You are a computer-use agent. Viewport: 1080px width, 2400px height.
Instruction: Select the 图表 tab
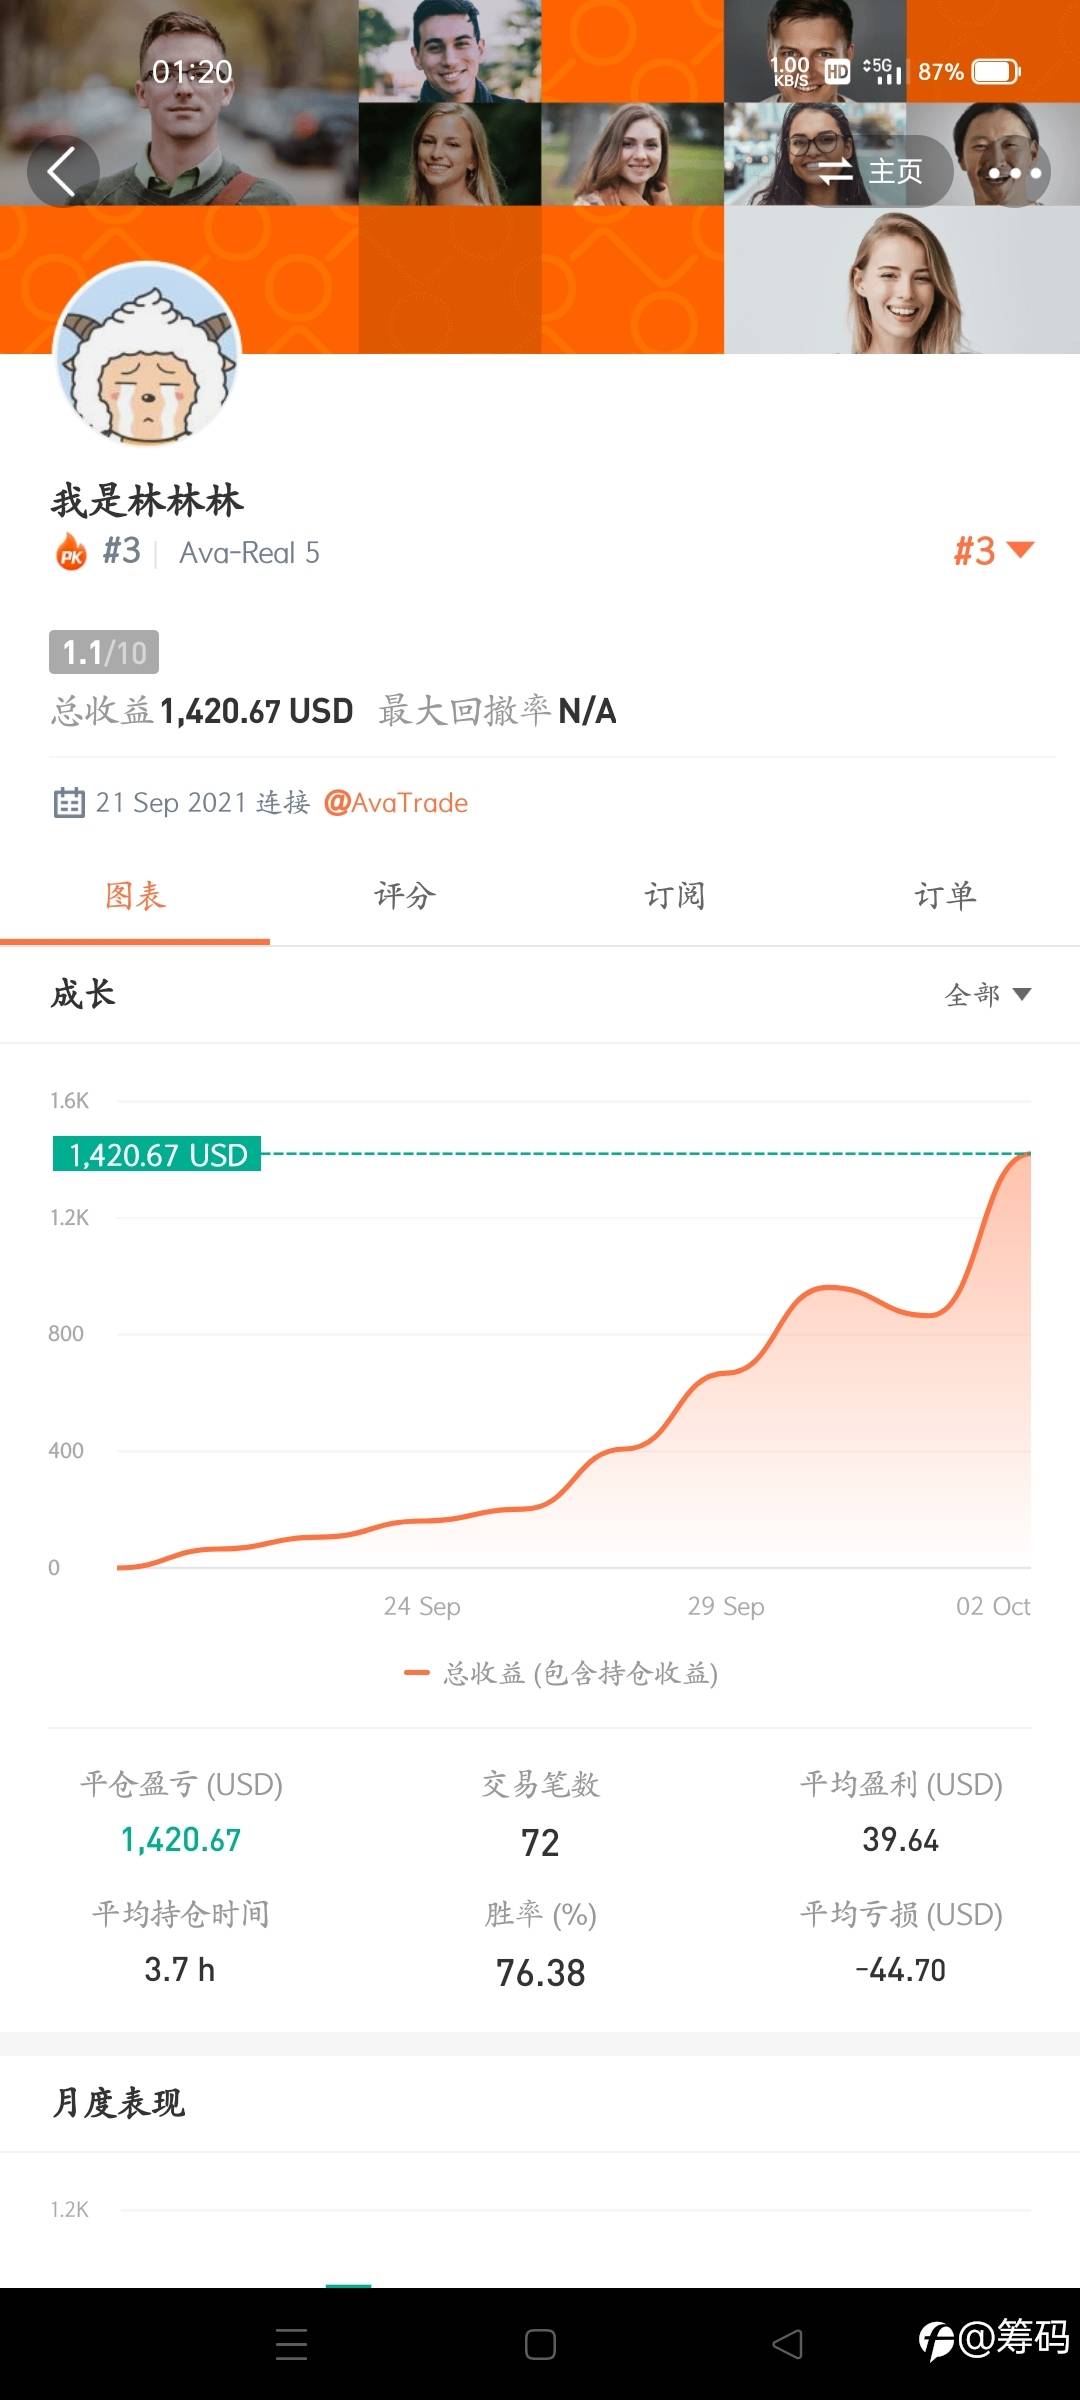(x=135, y=896)
